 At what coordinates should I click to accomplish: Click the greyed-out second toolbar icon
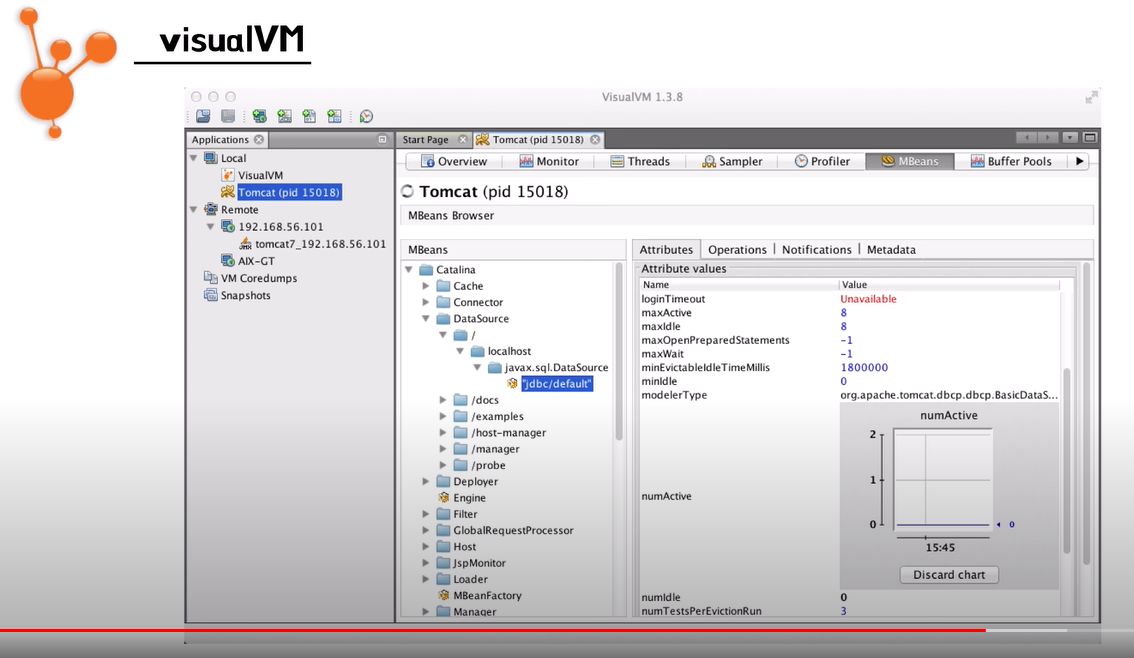tap(228, 116)
